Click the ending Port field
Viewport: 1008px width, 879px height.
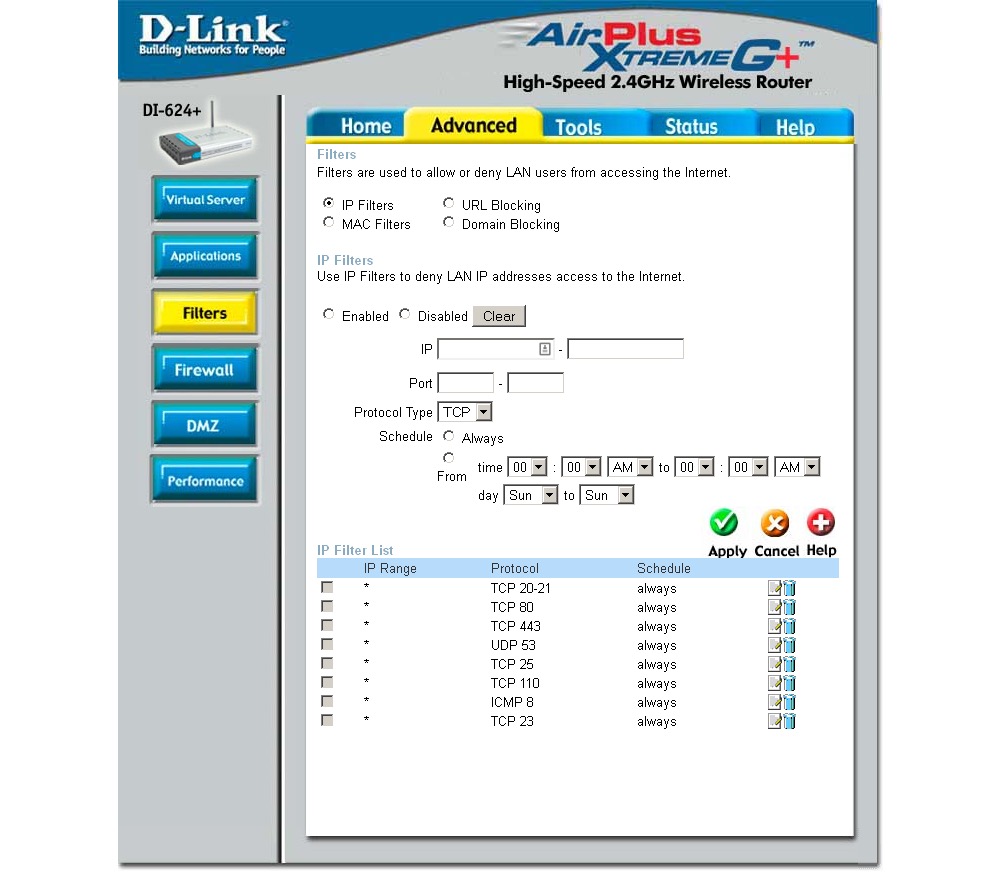coord(536,383)
